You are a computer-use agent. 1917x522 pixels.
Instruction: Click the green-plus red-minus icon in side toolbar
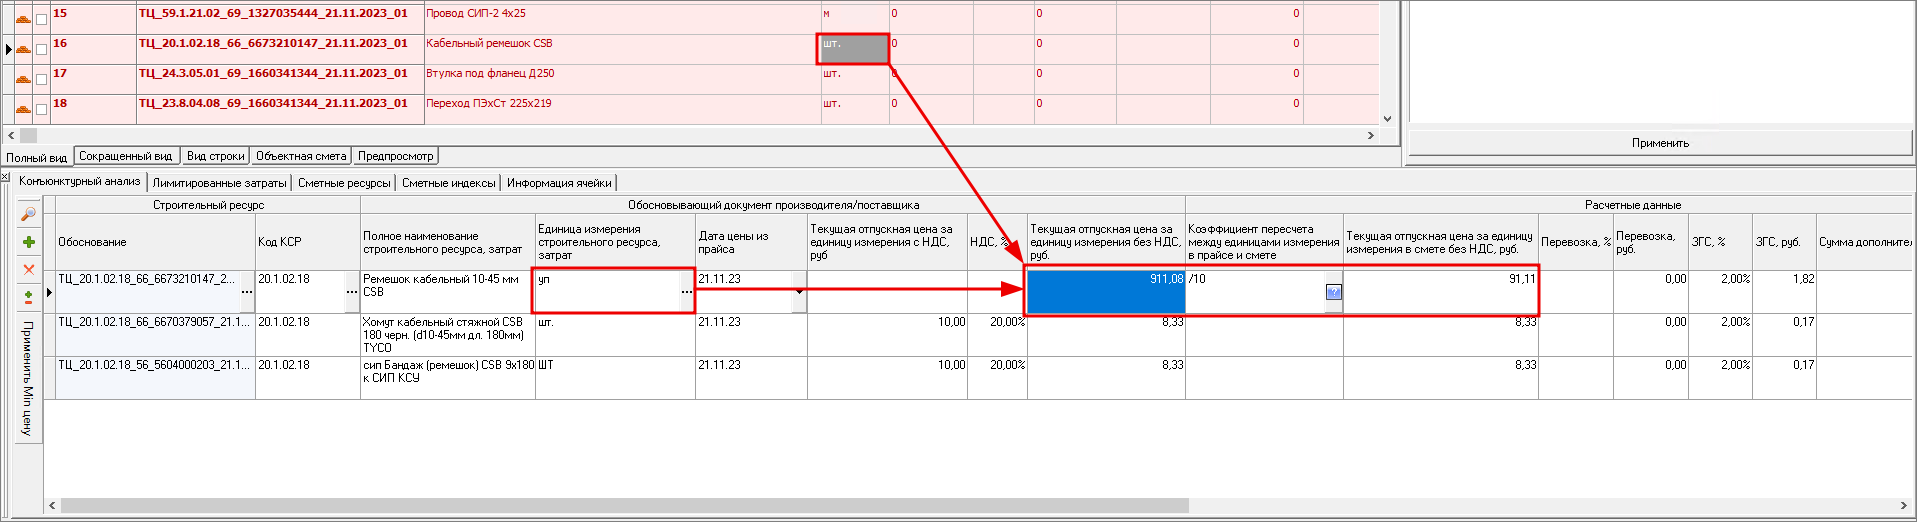[x=28, y=297]
